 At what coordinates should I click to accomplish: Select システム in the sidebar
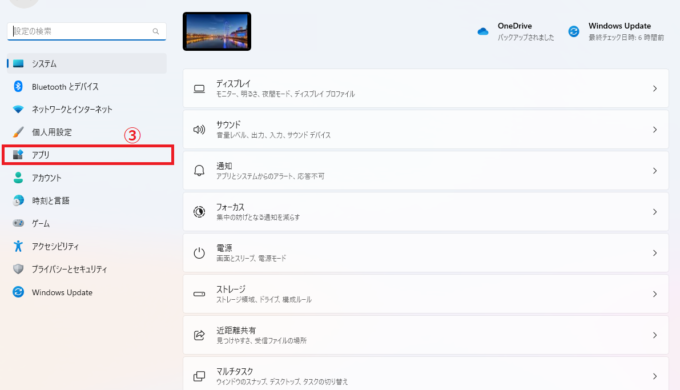coord(87,64)
